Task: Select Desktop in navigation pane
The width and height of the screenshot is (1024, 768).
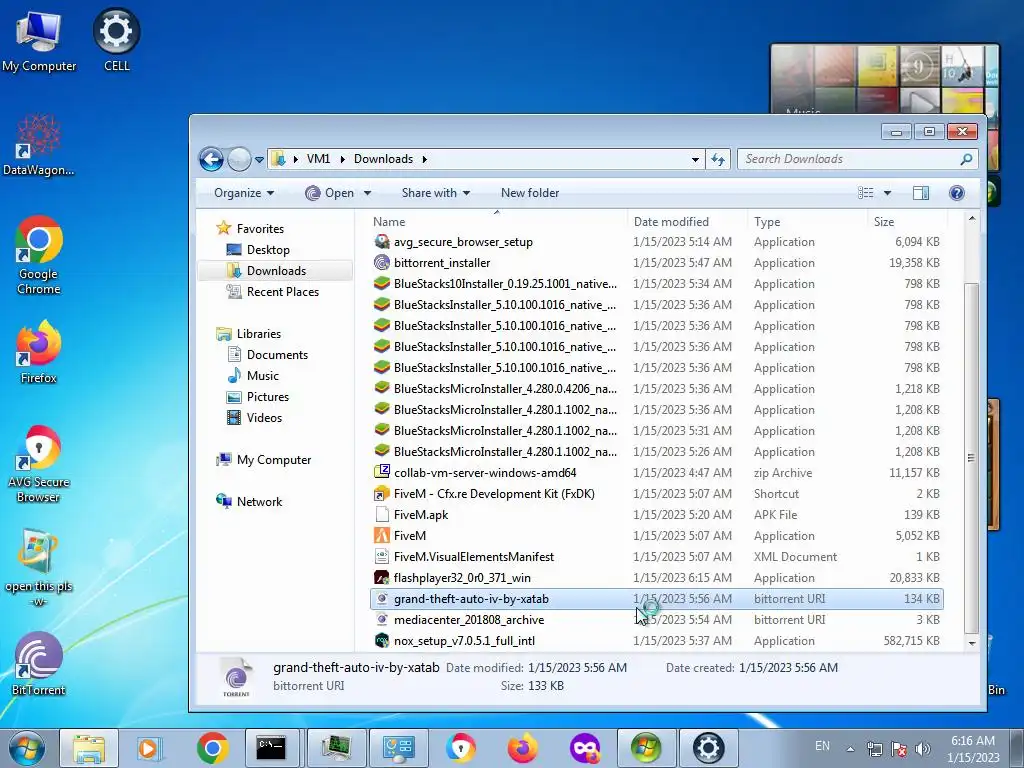Action: [x=268, y=249]
